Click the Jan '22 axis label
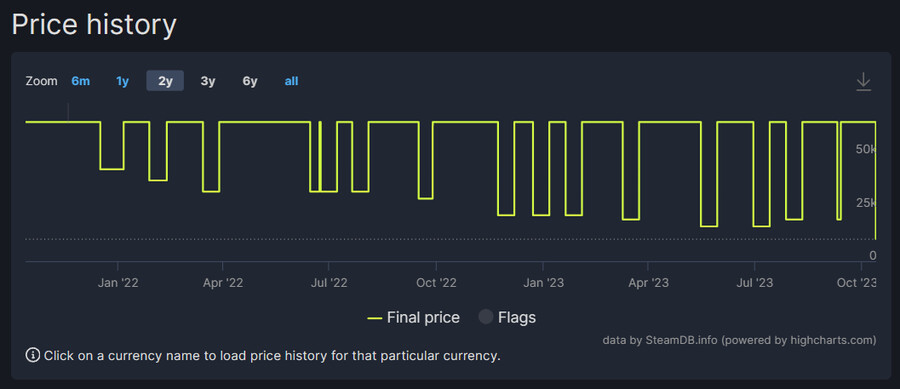Image resolution: width=900 pixels, height=389 pixels. [x=118, y=283]
